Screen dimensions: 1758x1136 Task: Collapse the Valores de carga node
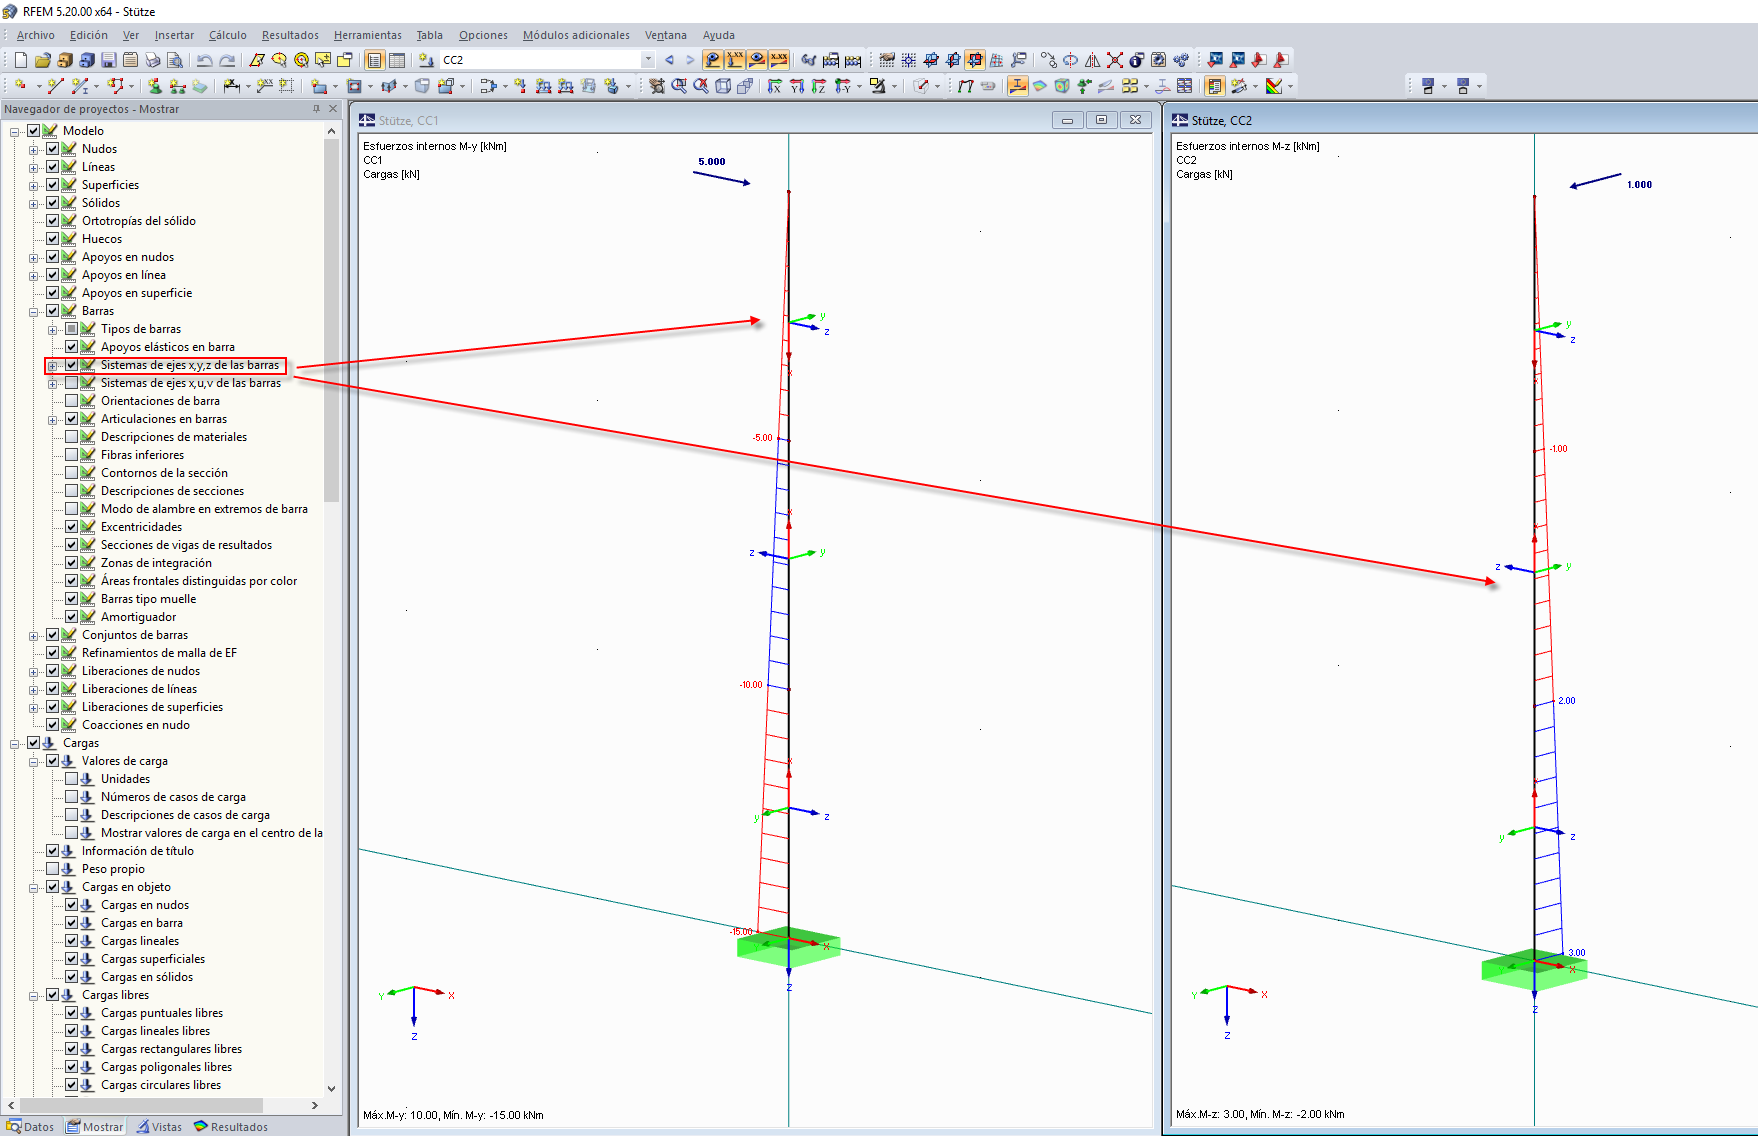pyautogui.click(x=34, y=761)
